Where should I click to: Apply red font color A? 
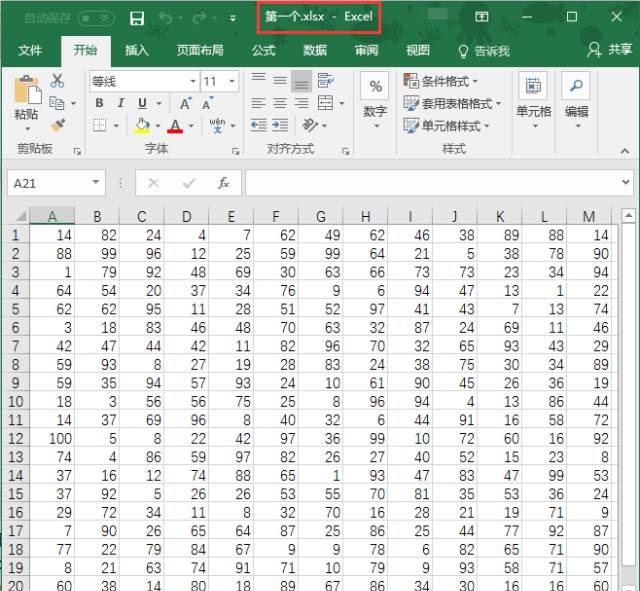click(x=175, y=126)
